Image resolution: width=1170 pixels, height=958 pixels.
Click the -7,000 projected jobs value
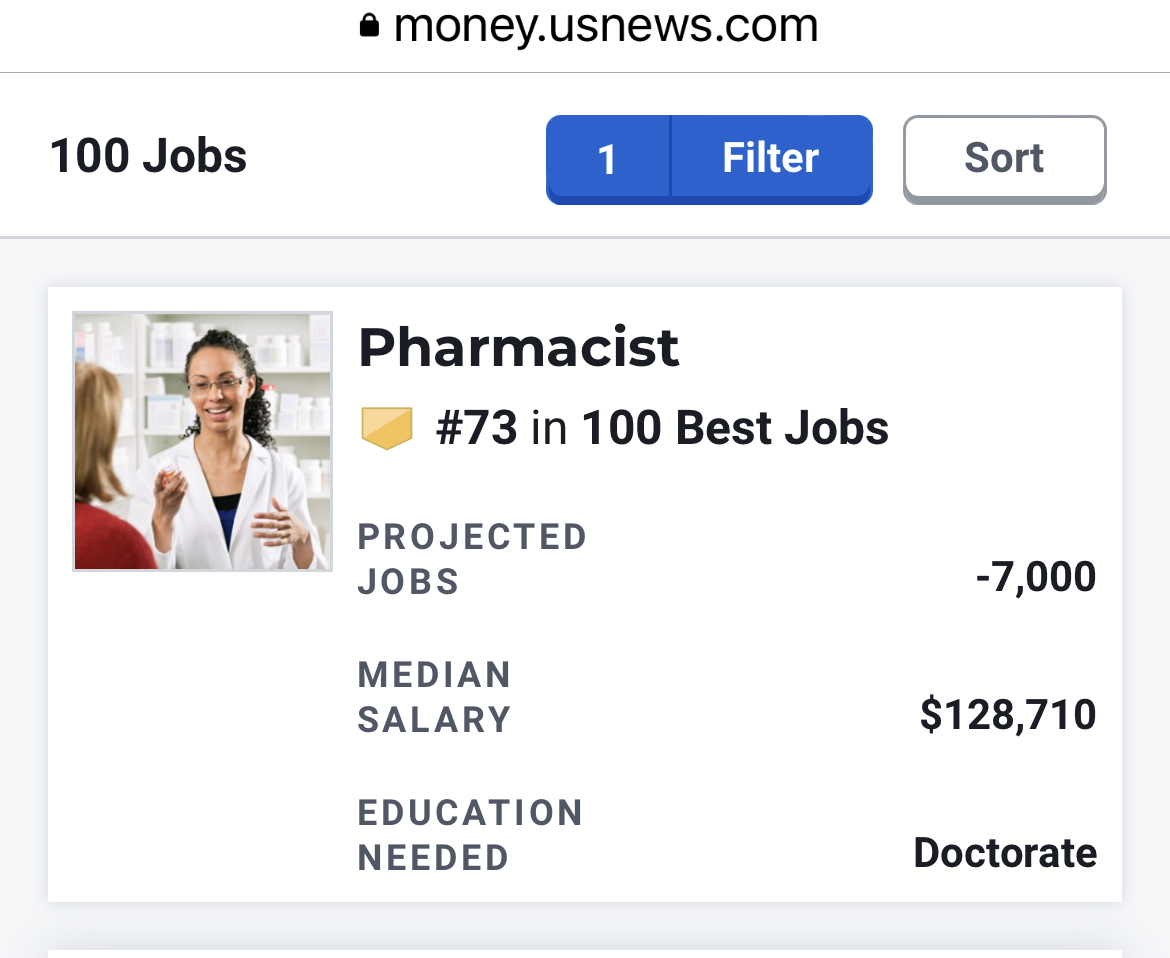(1035, 577)
